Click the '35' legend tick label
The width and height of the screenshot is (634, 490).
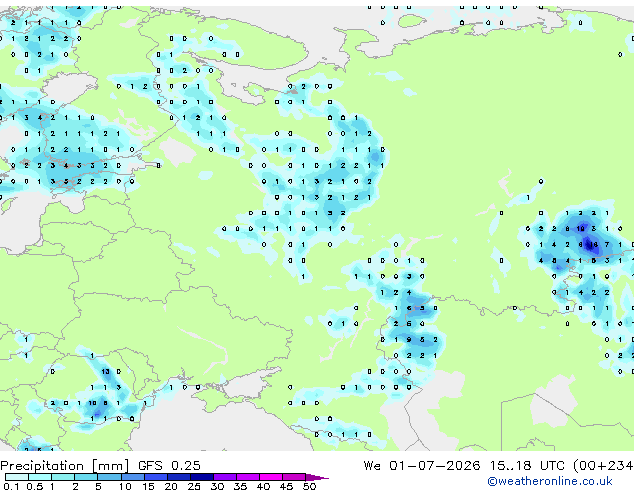[240, 486]
